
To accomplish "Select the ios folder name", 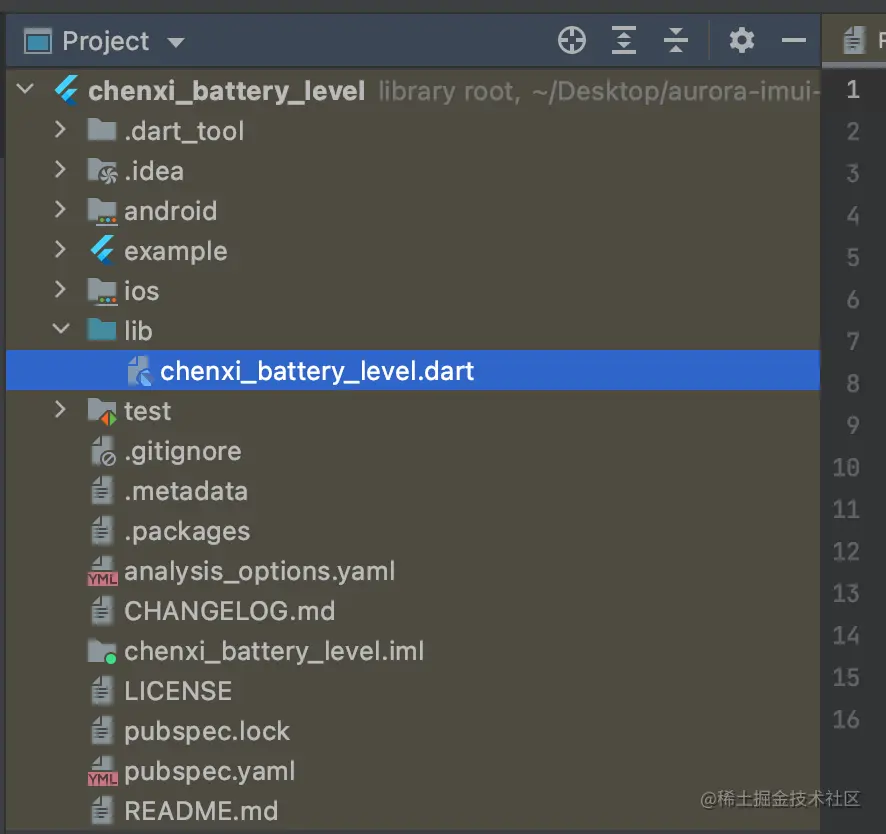I will 142,291.
